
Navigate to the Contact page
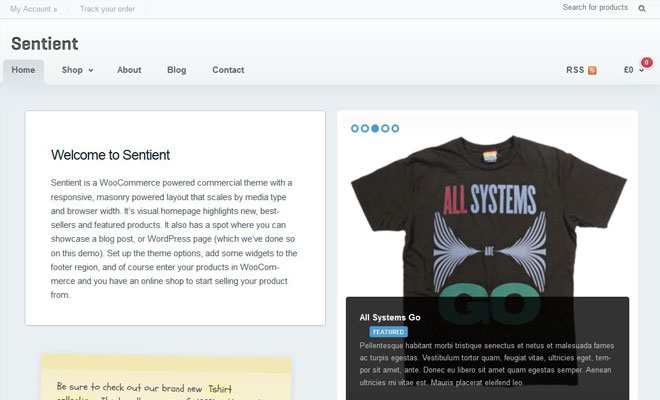coord(228,70)
